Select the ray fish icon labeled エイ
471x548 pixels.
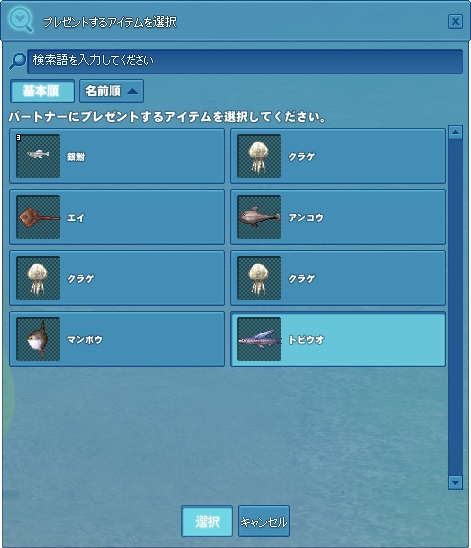[x=38, y=217]
